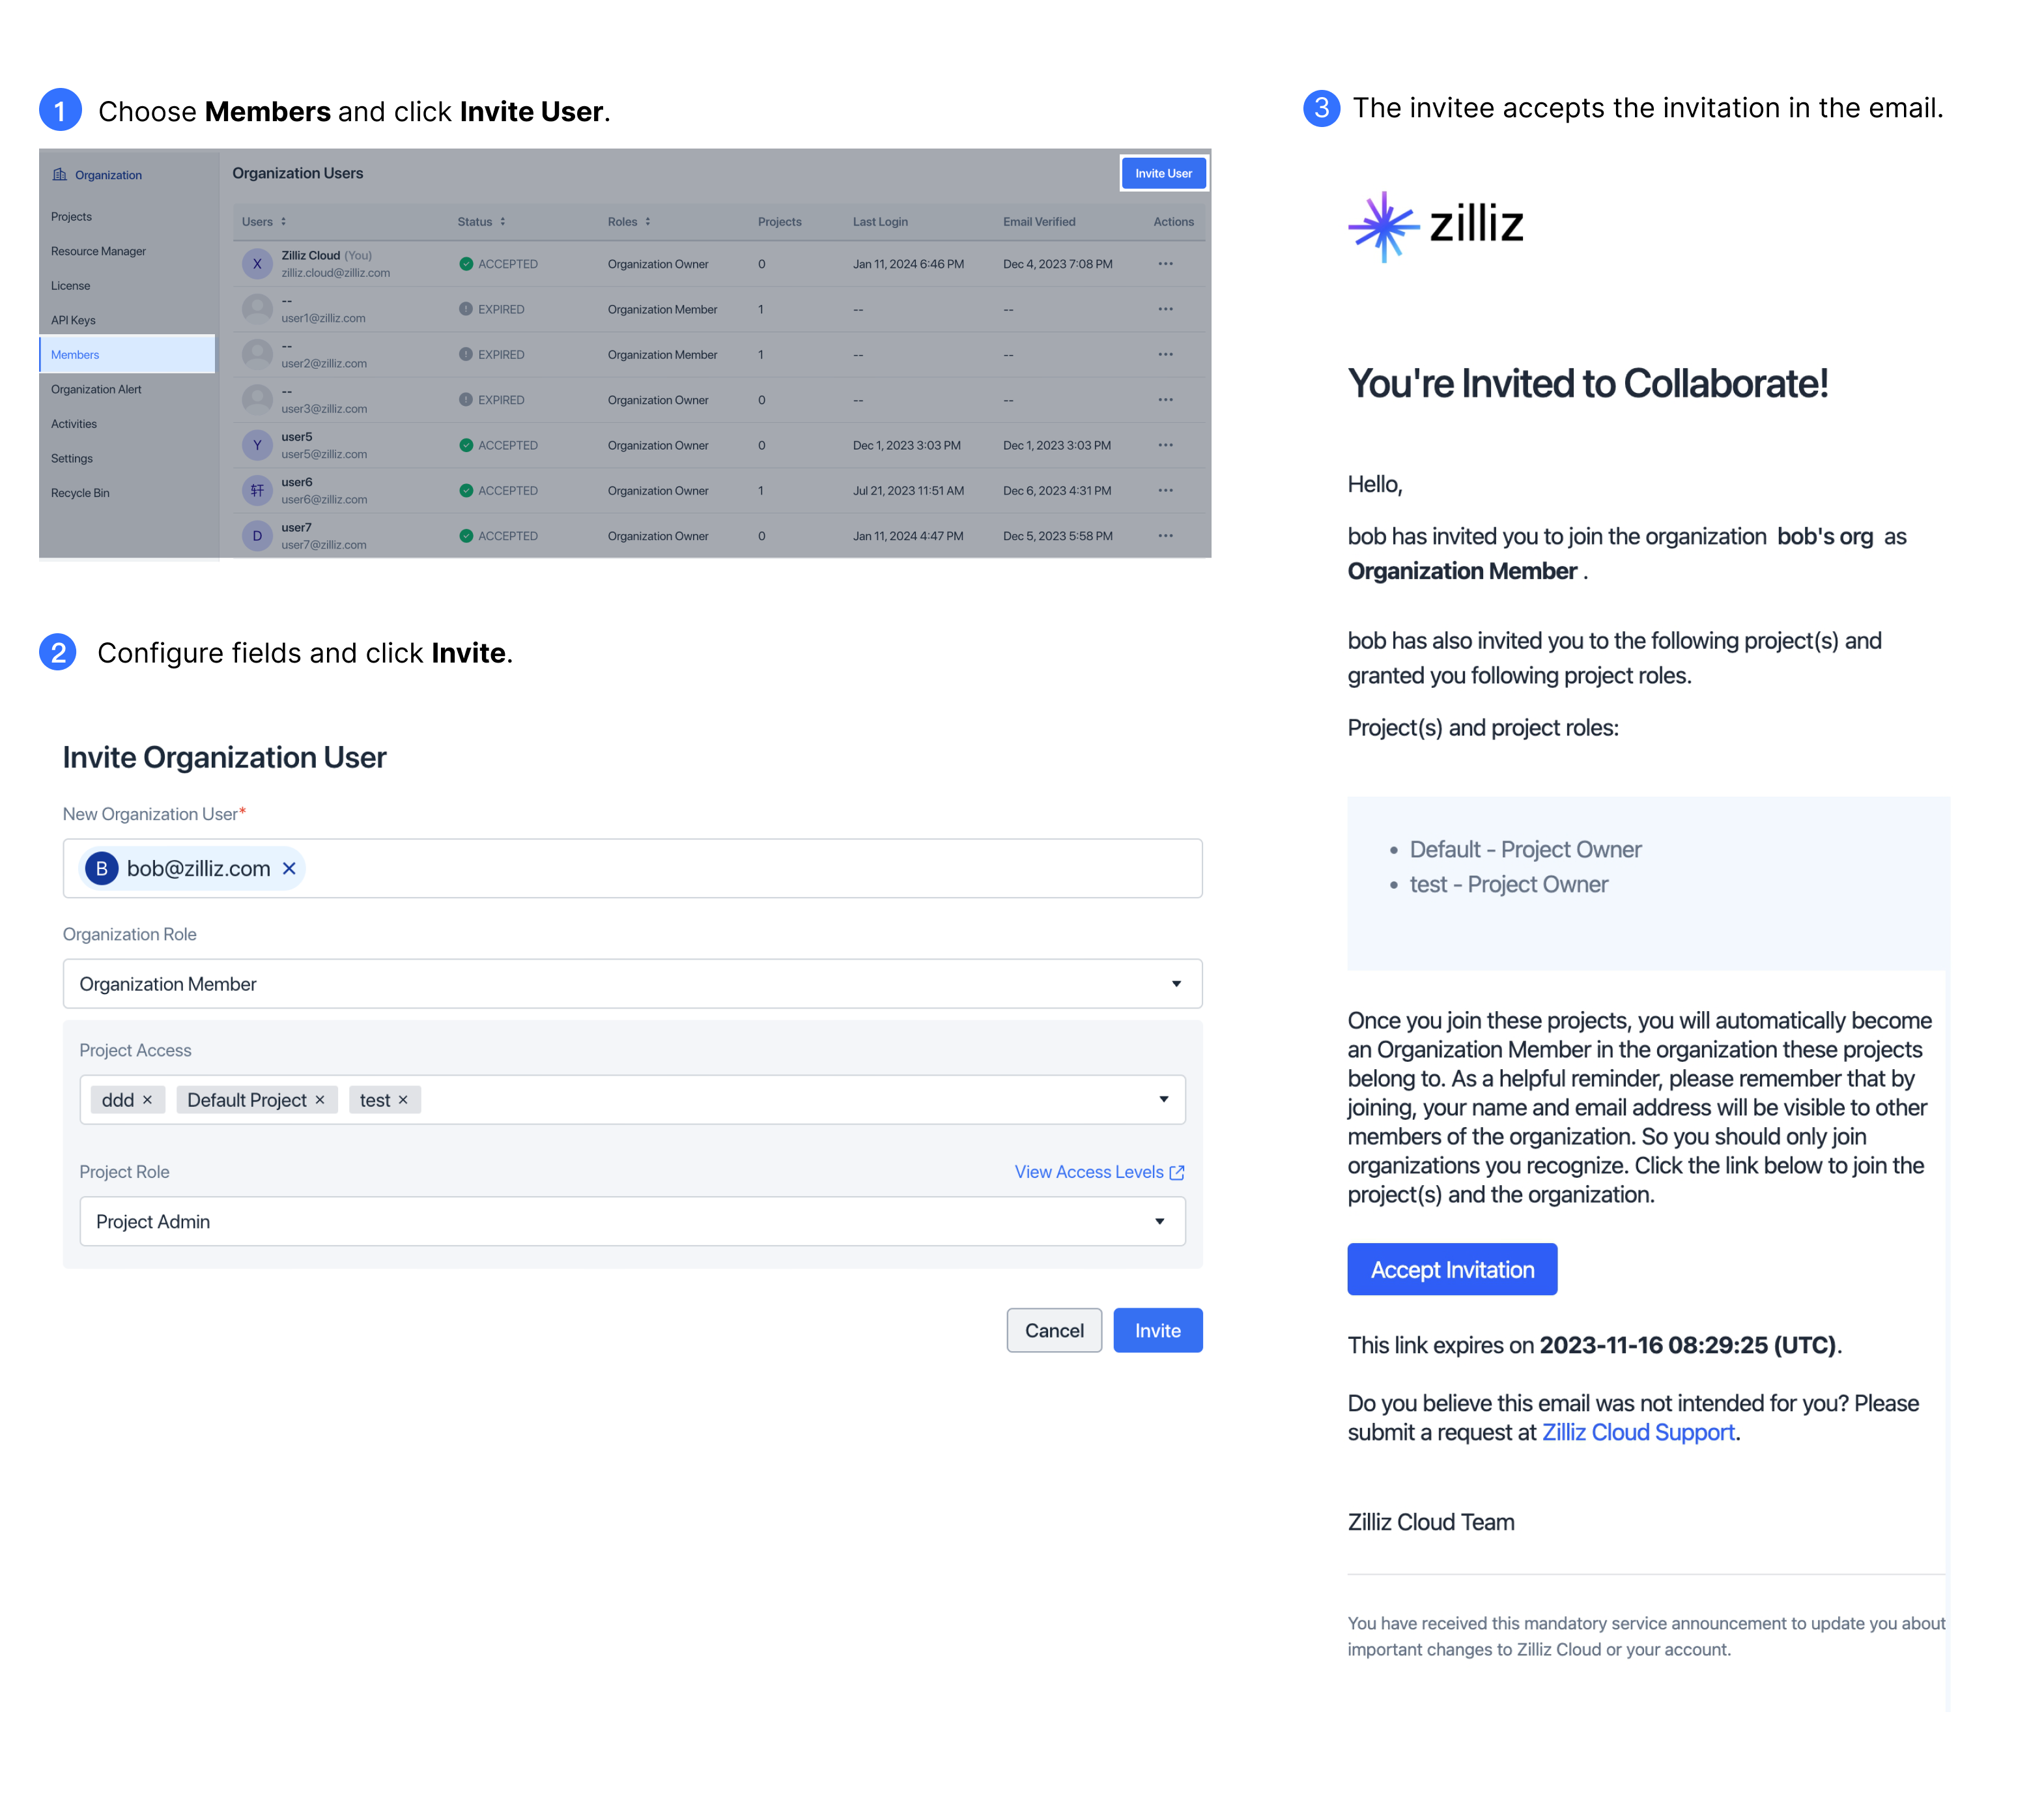The height and width of the screenshot is (1802, 2044).
Task: Click EXPIRED status icon for user1@zilliz.com
Action: click(x=466, y=309)
